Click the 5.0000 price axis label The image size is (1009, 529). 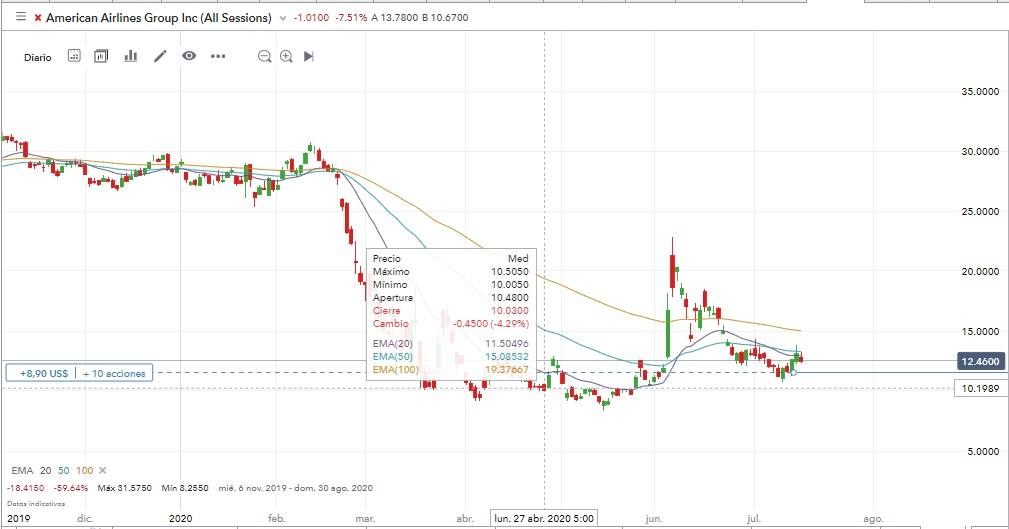(x=983, y=451)
